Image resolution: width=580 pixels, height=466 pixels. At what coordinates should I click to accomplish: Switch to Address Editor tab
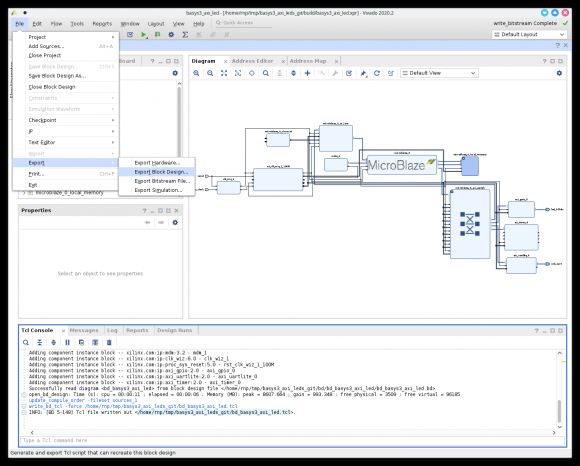(252, 61)
